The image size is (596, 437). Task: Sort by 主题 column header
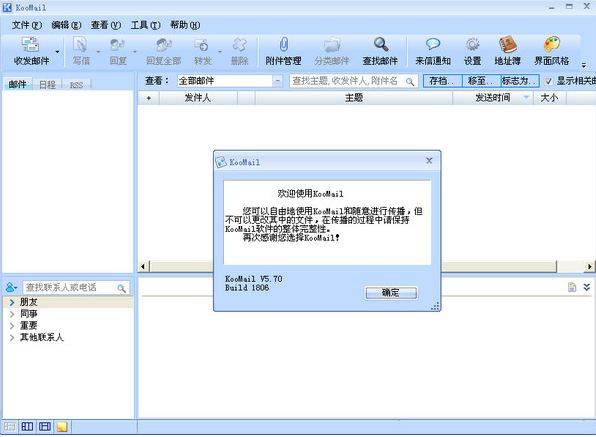point(354,98)
